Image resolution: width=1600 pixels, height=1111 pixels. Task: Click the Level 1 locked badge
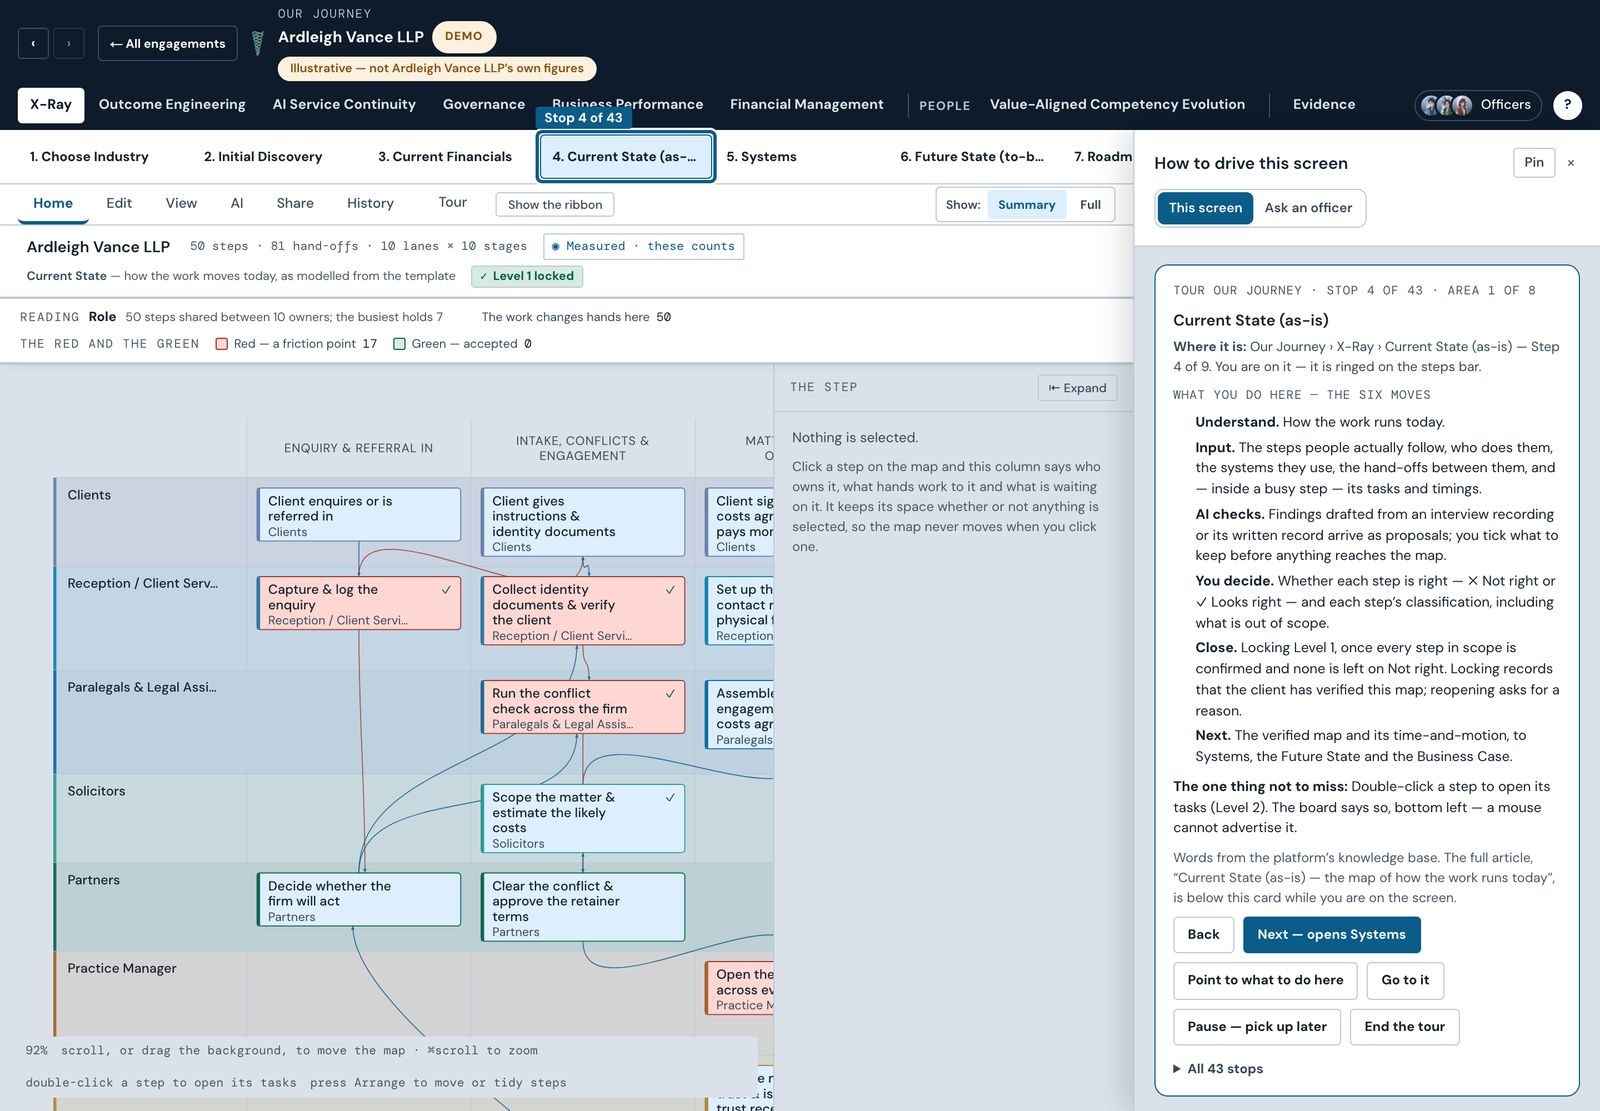click(526, 276)
